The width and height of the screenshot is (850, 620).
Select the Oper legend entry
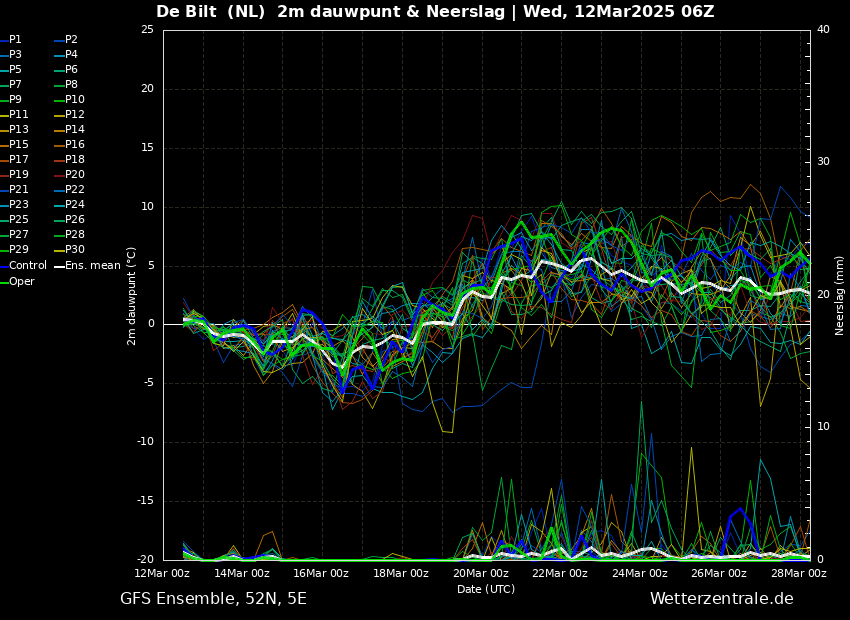(x=21, y=281)
